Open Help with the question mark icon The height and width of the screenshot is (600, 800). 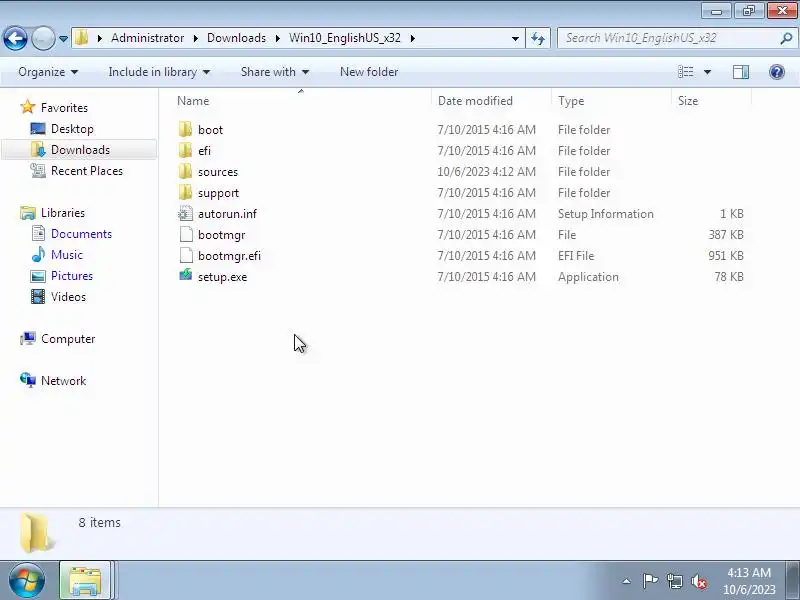pyautogui.click(x=777, y=72)
